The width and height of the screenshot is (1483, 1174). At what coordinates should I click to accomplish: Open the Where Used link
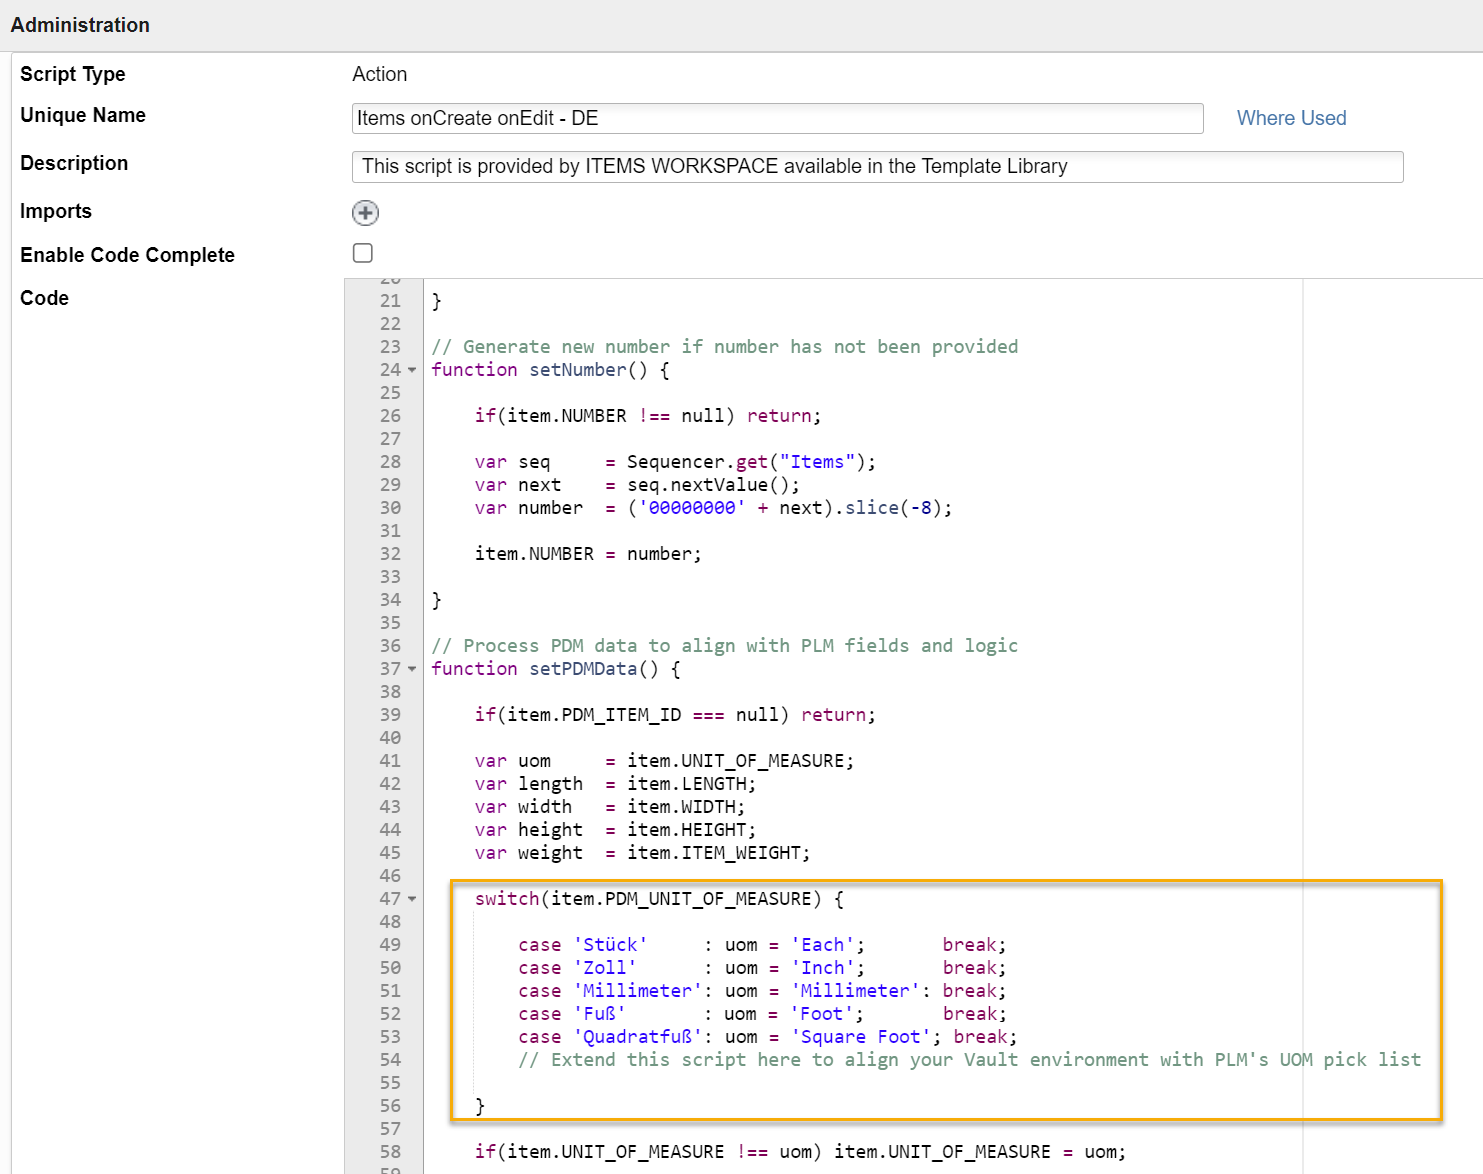[1290, 118]
